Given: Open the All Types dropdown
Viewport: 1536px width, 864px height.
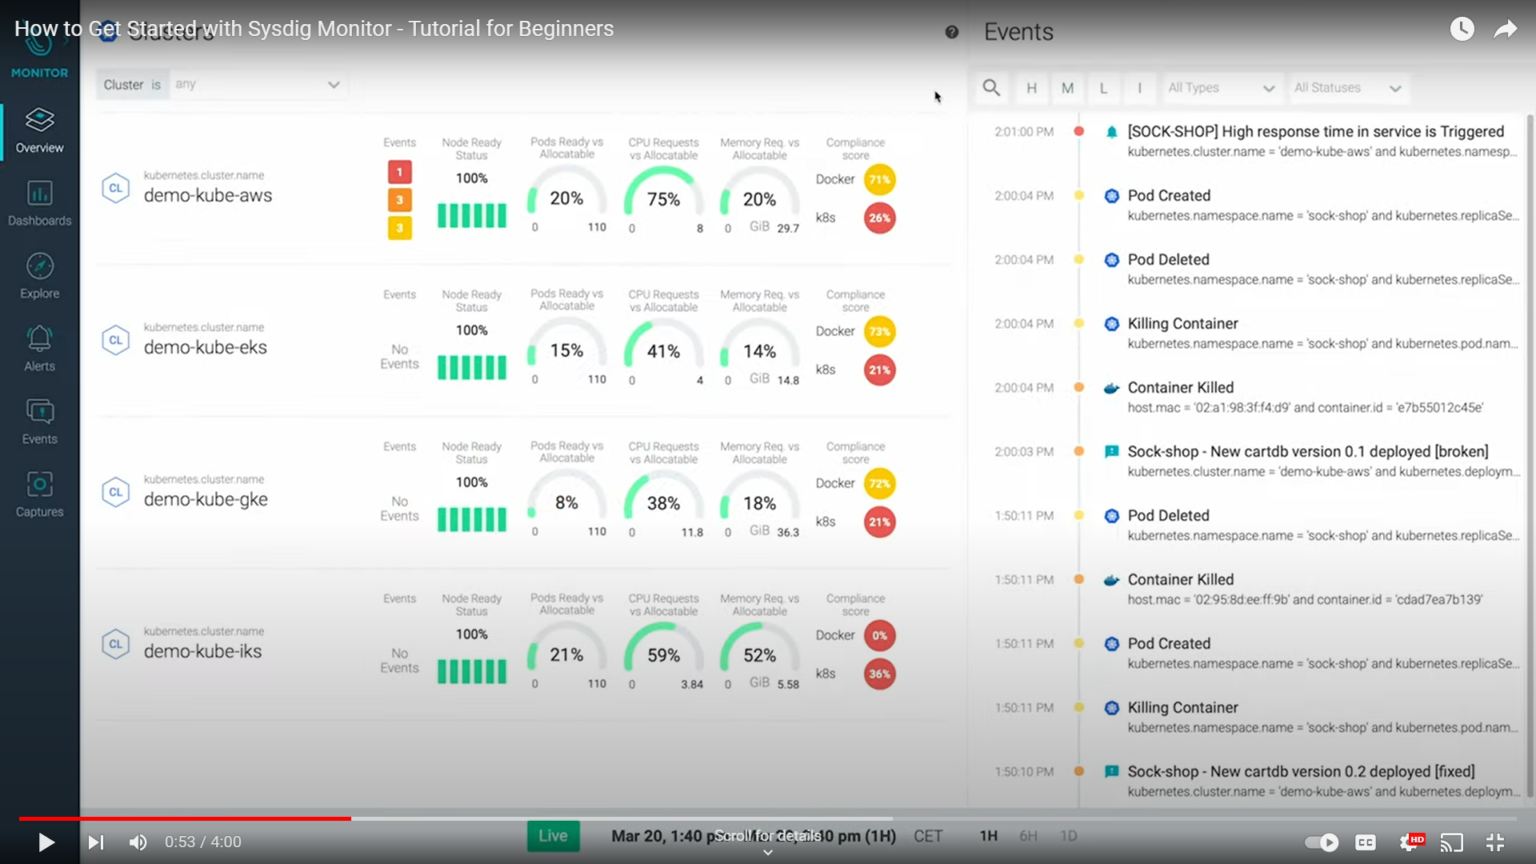Looking at the screenshot, I should [x=1220, y=88].
